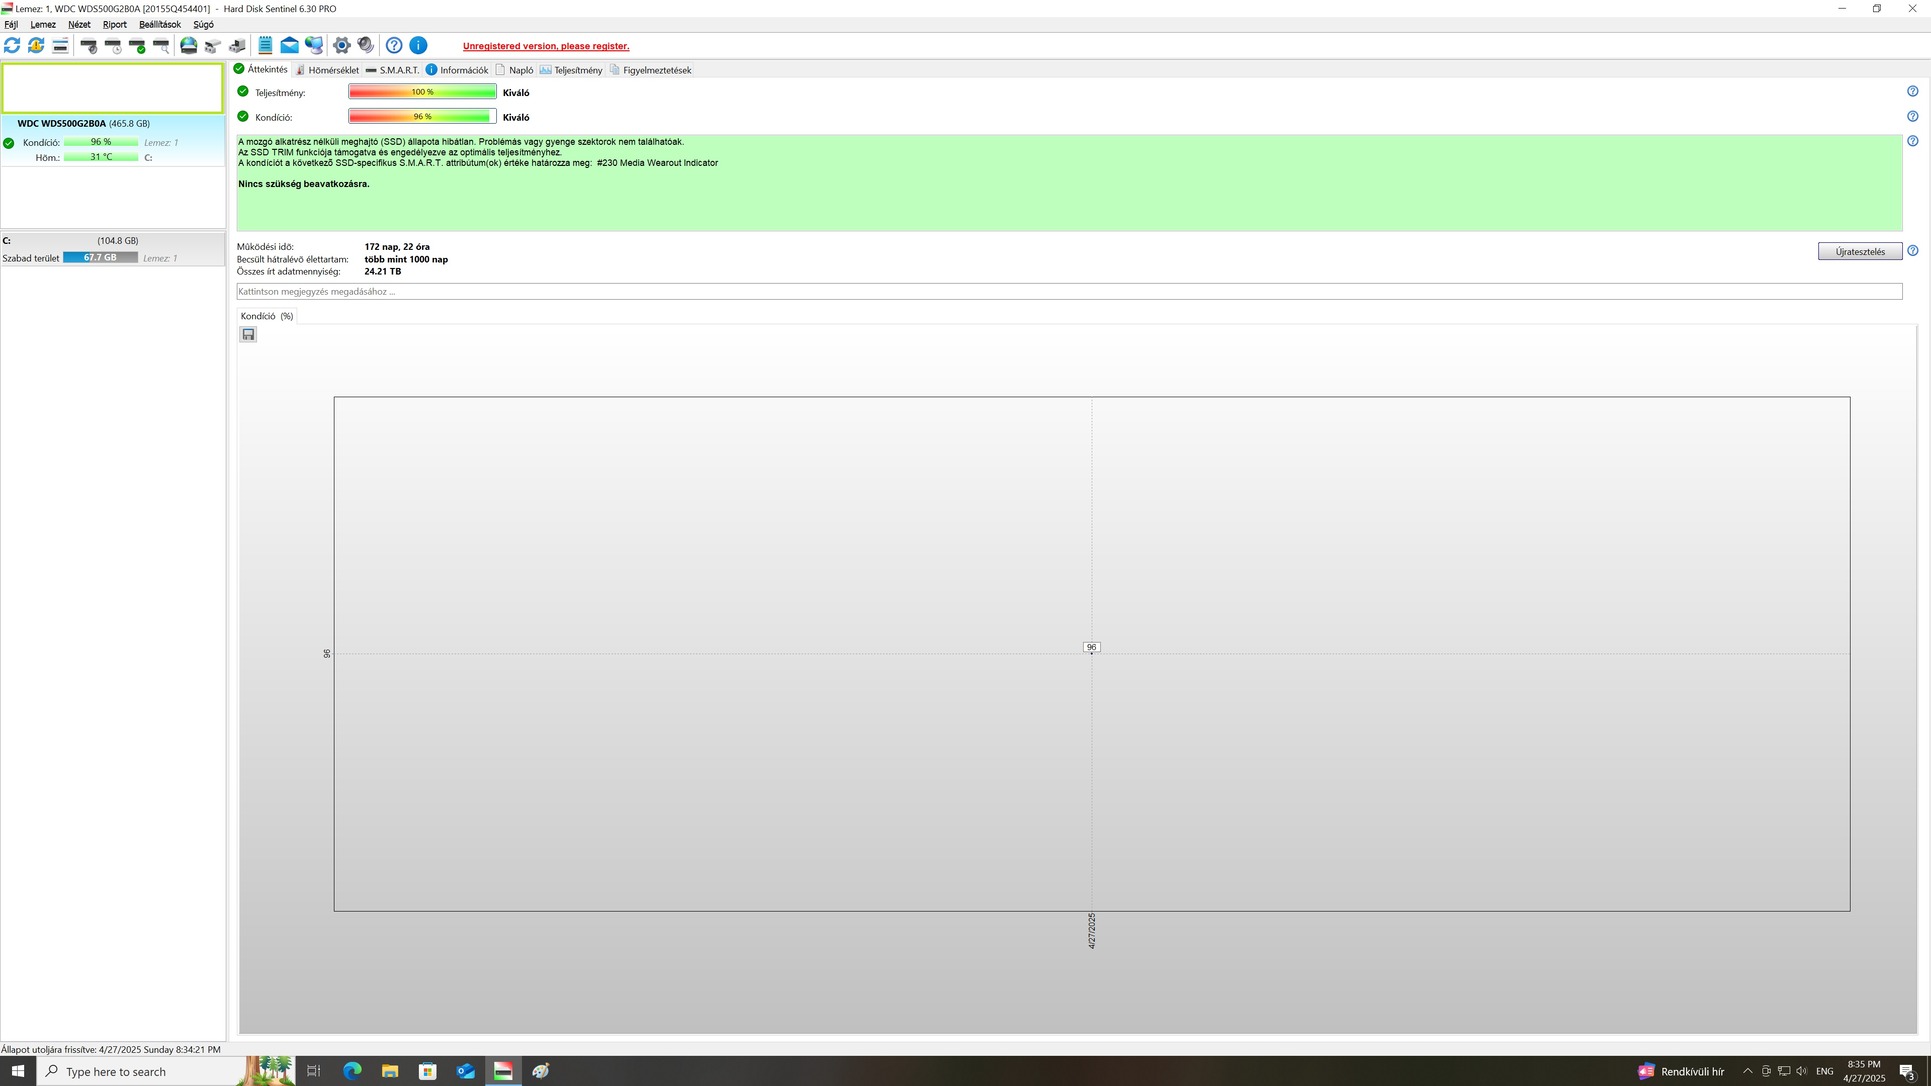Open the Riport menu
Image resolution: width=1931 pixels, height=1086 pixels.
pyautogui.click(x=114, y=25)
